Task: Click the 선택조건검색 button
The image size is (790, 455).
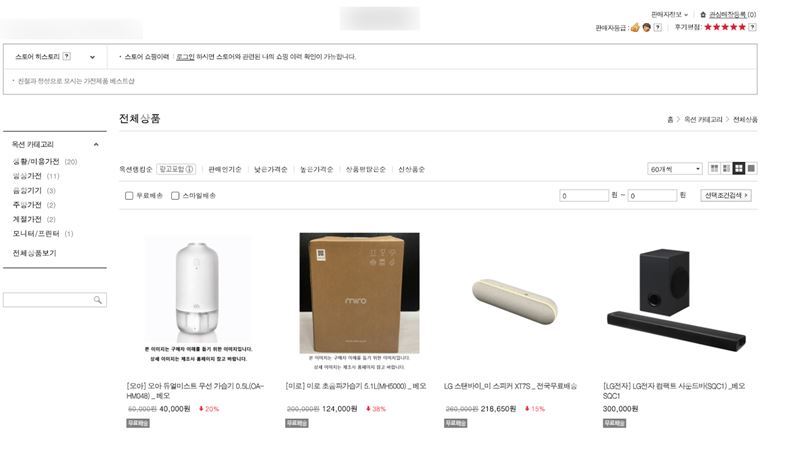Action: pyautogui.click(x=726, y=195)
